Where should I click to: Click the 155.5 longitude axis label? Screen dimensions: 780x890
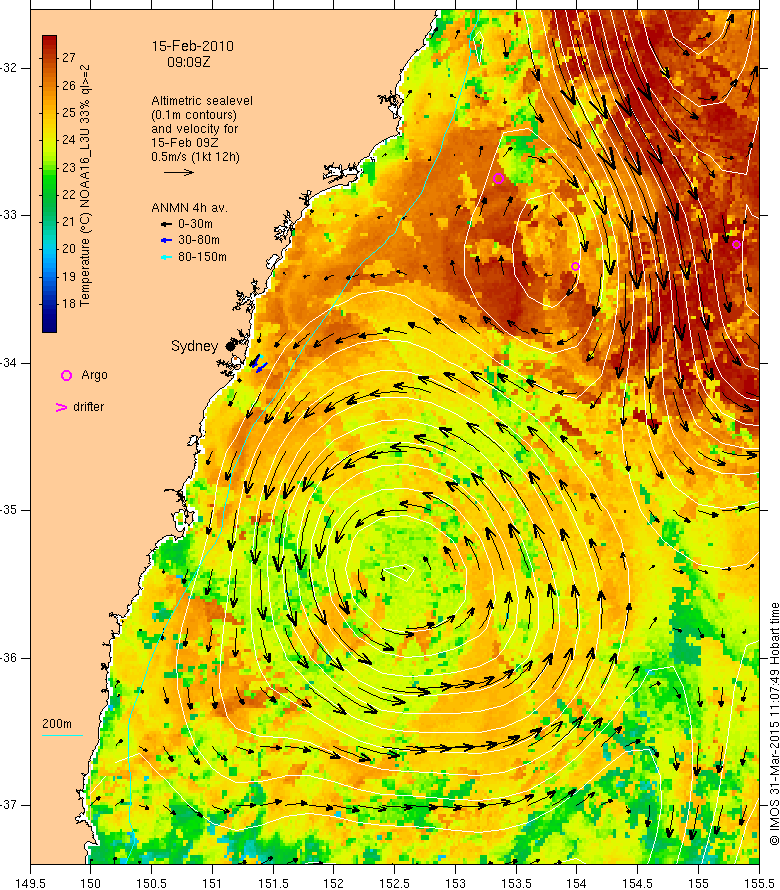coord(759,883)
